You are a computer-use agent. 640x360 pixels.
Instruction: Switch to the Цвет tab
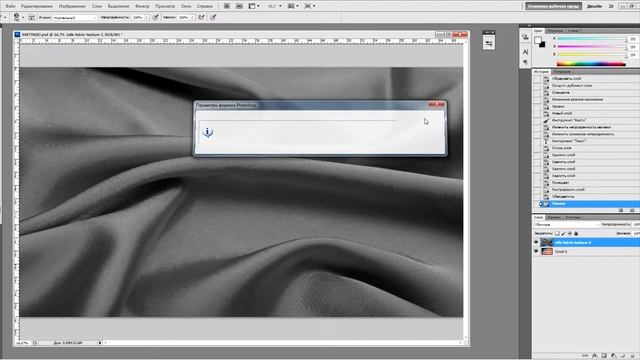pyautogui.click(x=538, y=31)
